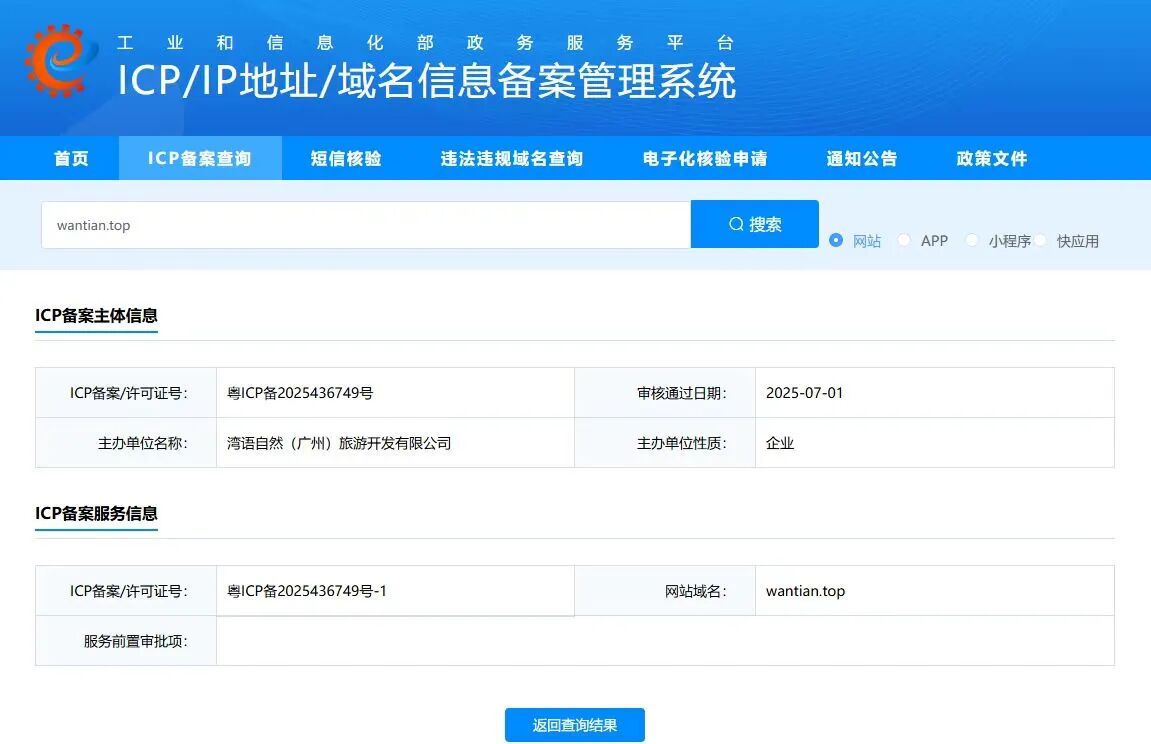Click the search field containing wantian.top

[x=366, y=225]
